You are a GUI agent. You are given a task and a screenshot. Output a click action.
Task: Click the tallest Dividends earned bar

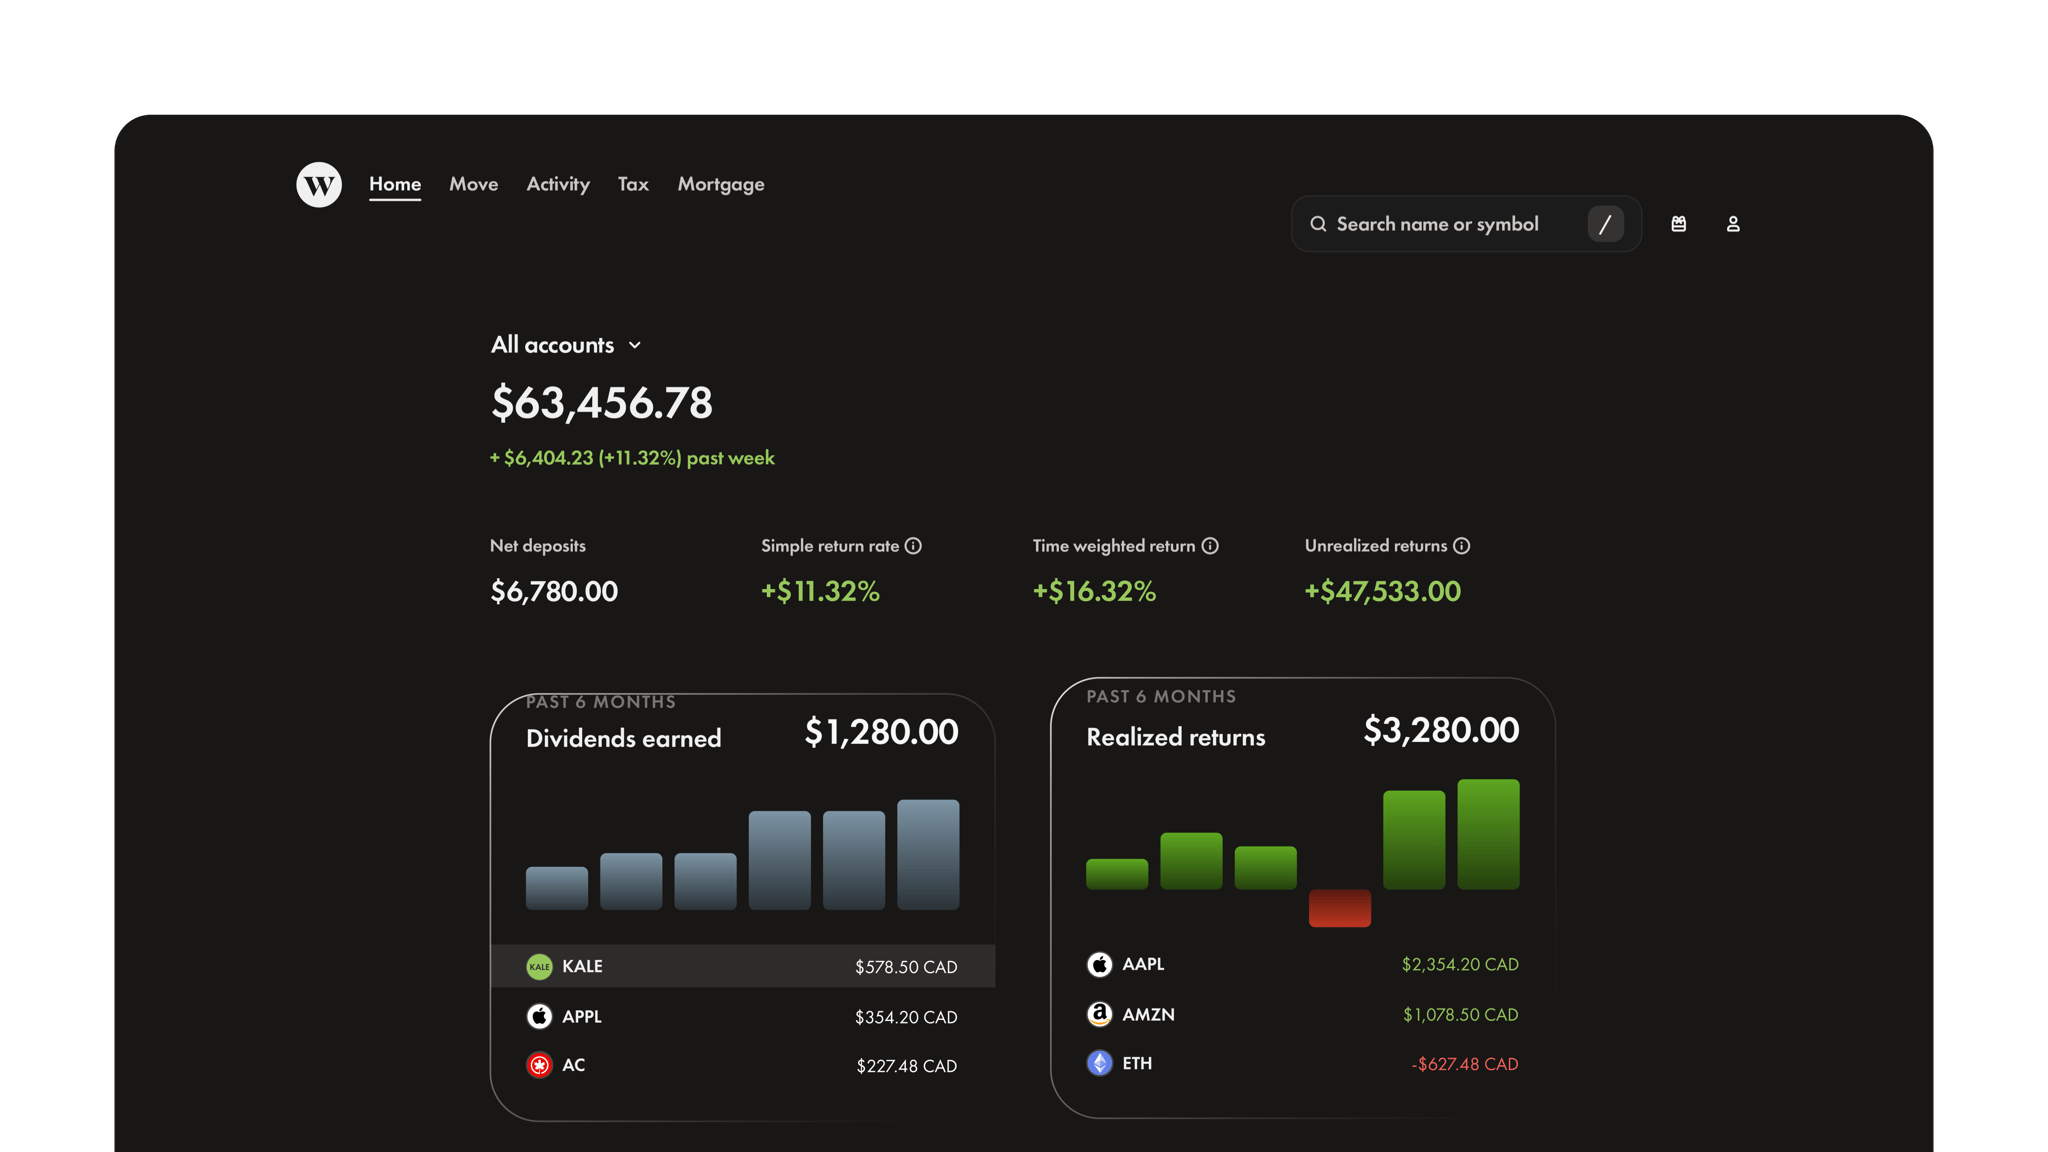(928, 854)
